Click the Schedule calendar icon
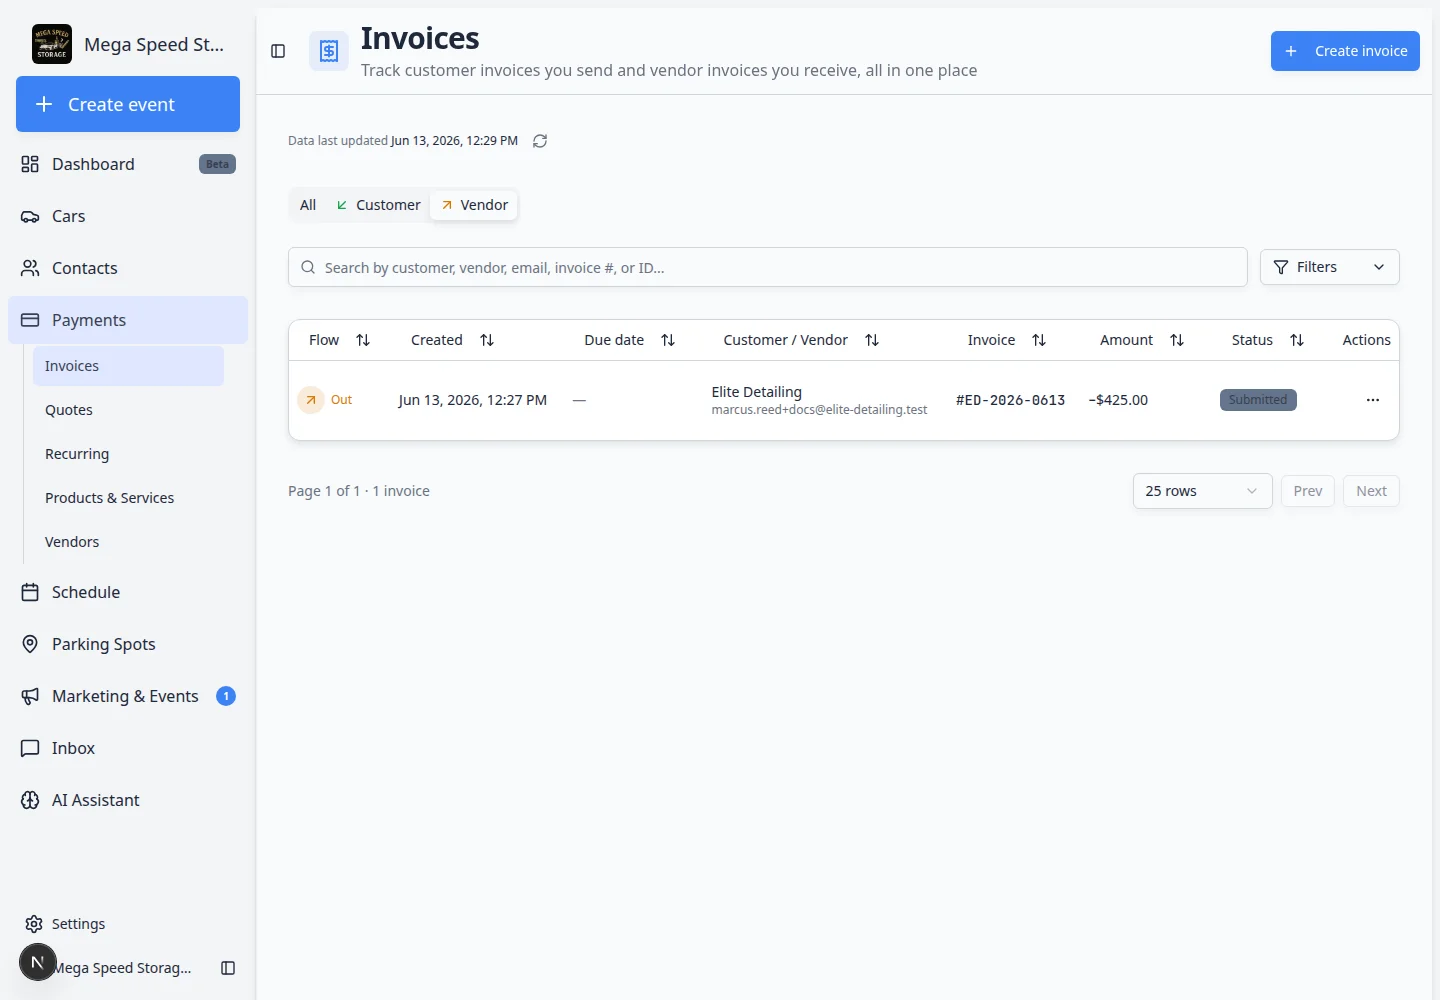 point(30,592)
